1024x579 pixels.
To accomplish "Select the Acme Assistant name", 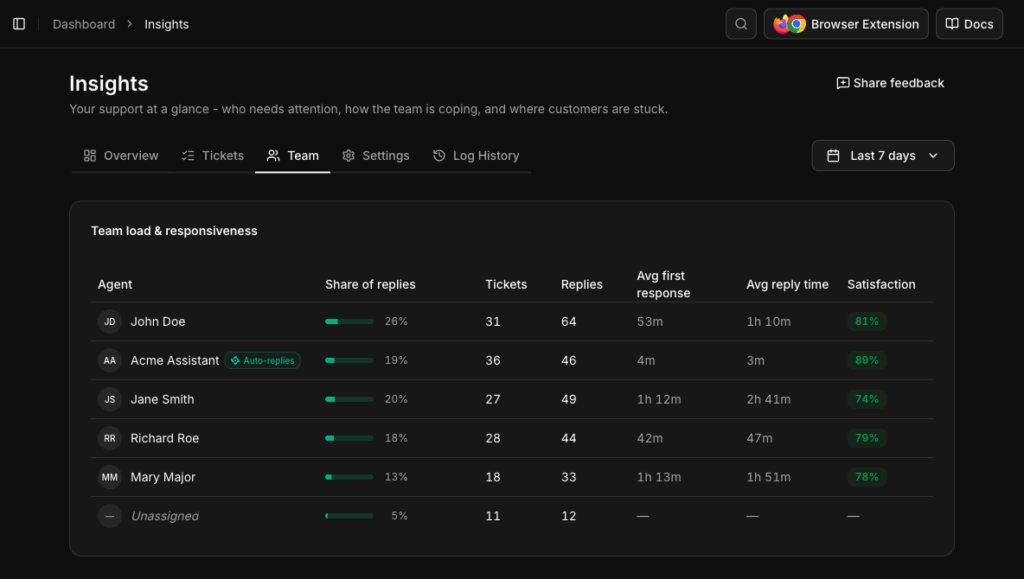I will pyautogui.click(x=174, y=360).
